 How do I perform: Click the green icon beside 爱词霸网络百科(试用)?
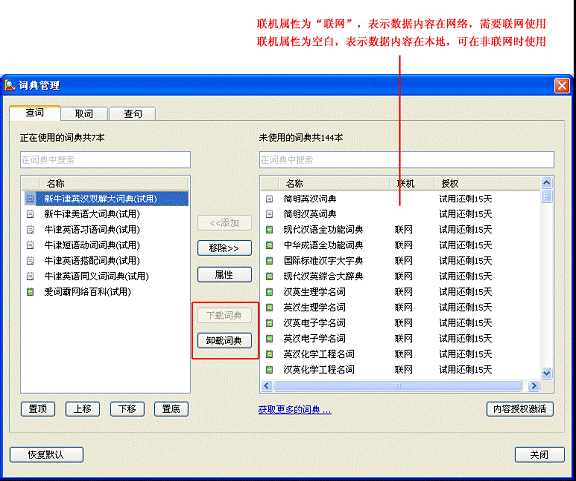click(30, 292)
